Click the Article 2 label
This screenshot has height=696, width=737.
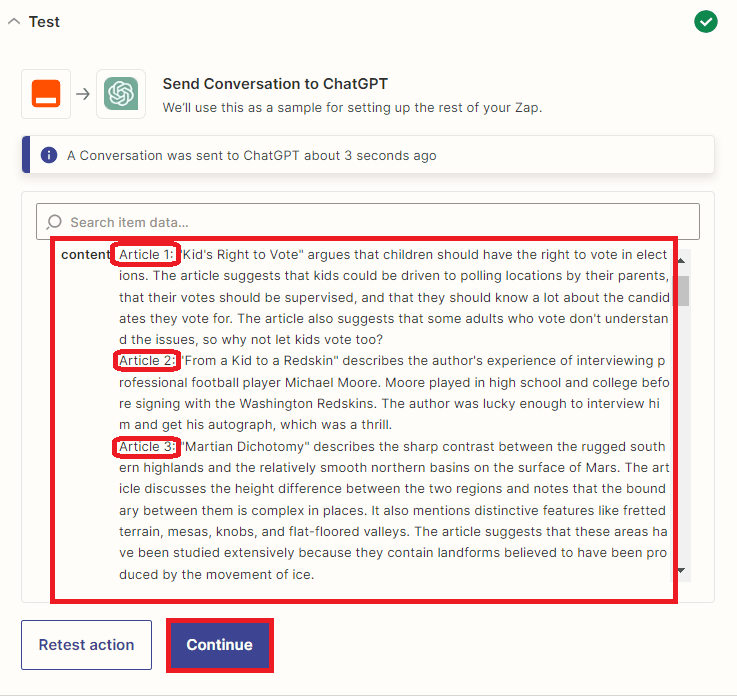tap(146, 360)
